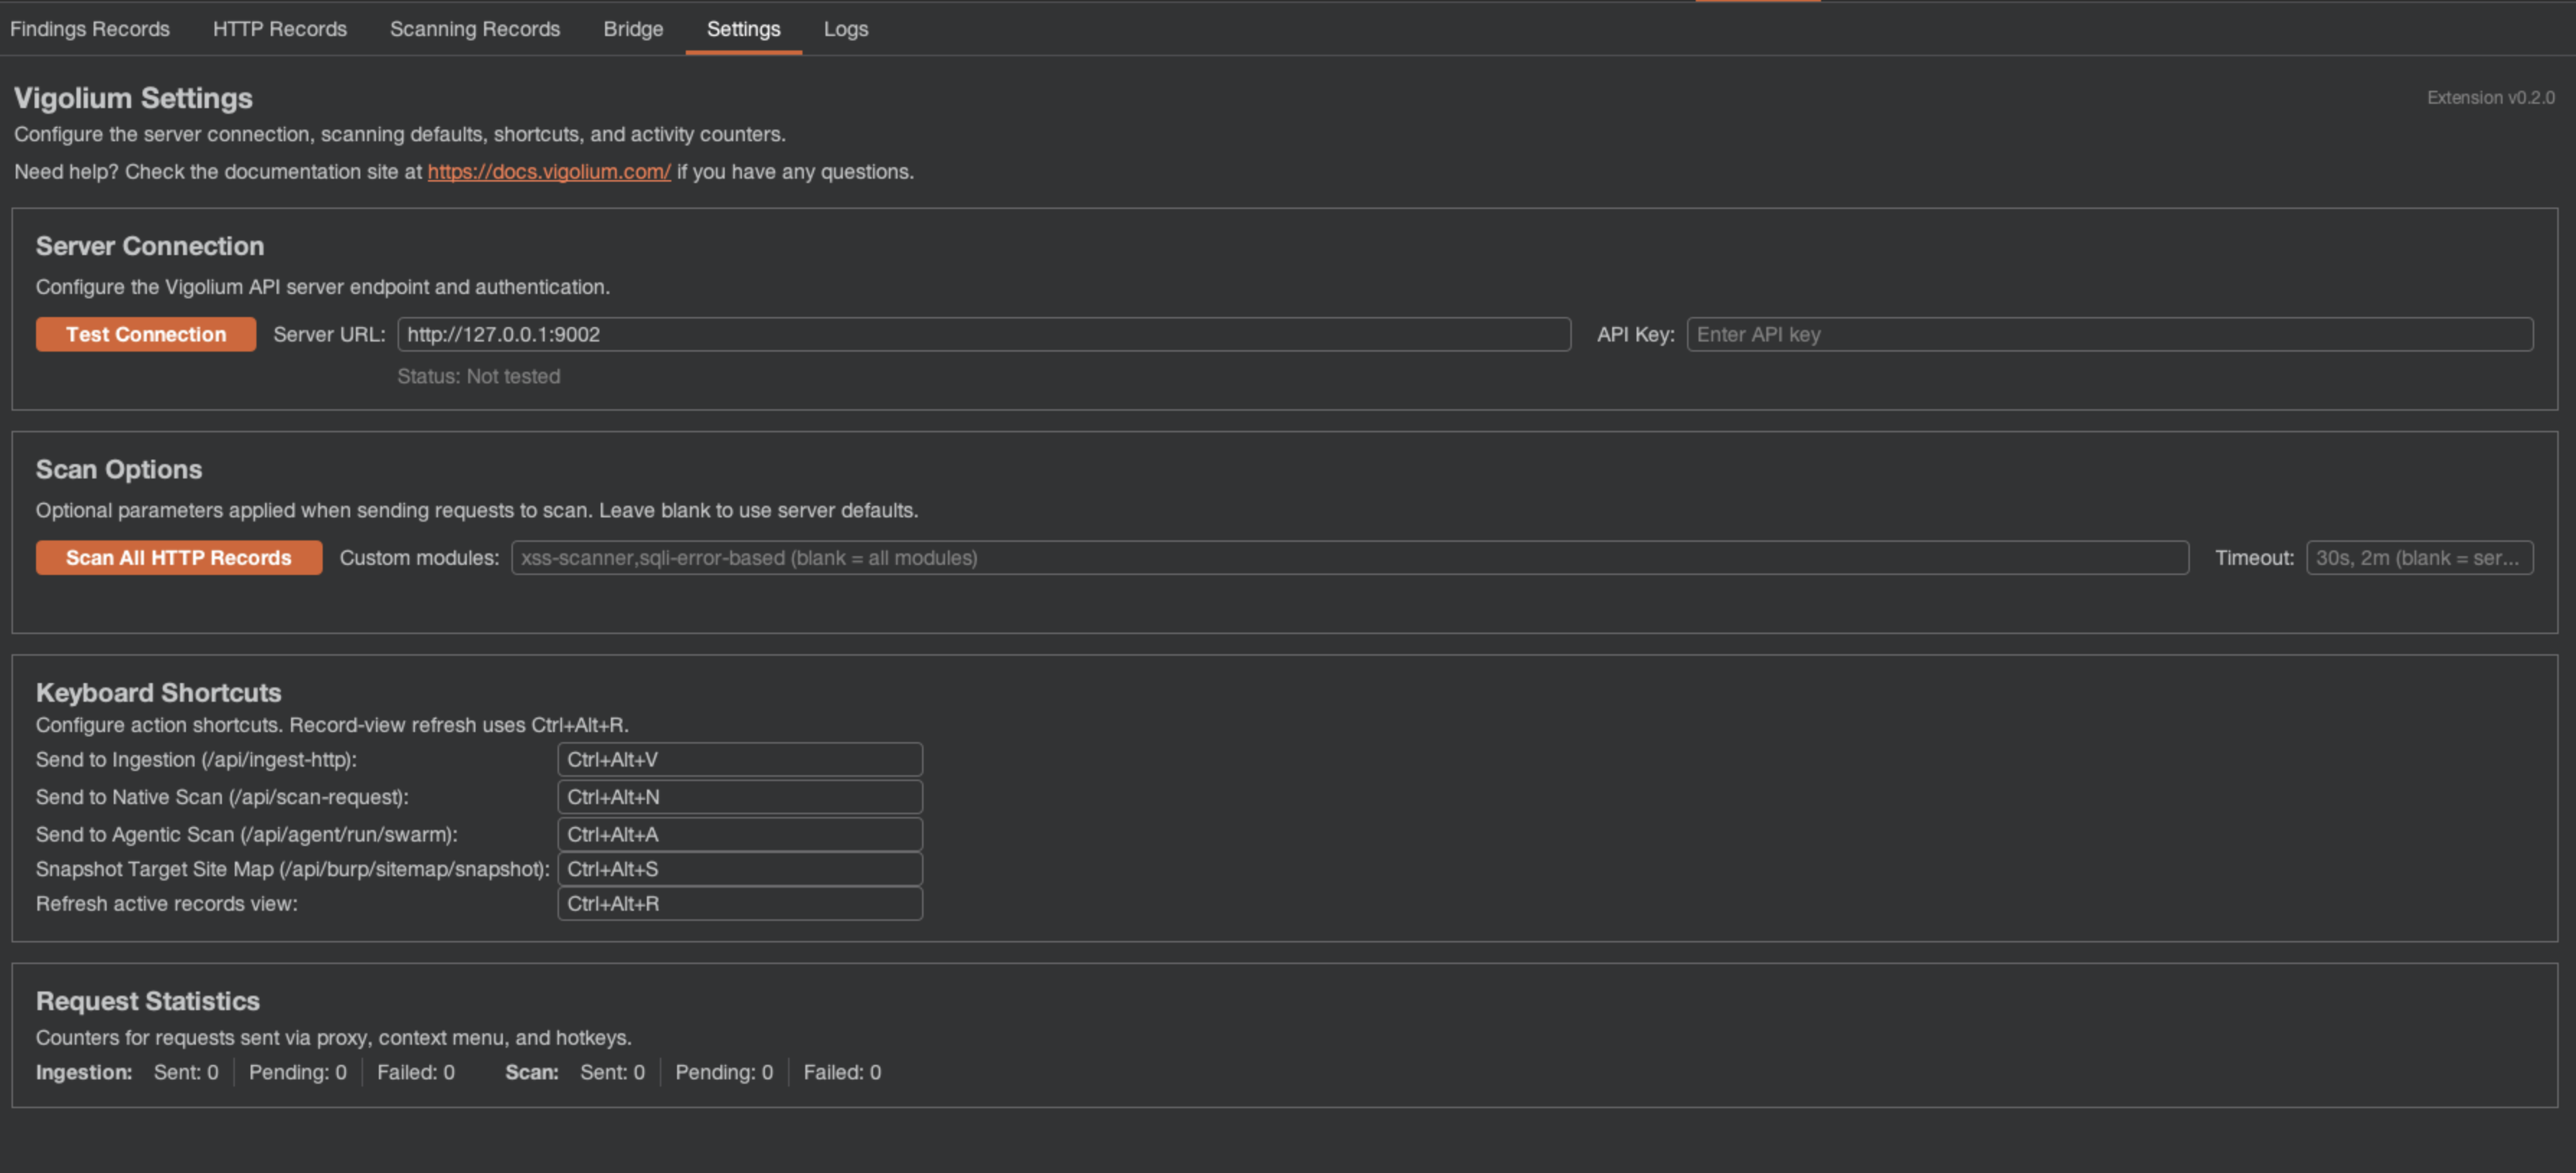Viewport: 2576px width, 1173px height.
Task: Click the 'Ingestion:' counter label
Action: (84, 1072)
